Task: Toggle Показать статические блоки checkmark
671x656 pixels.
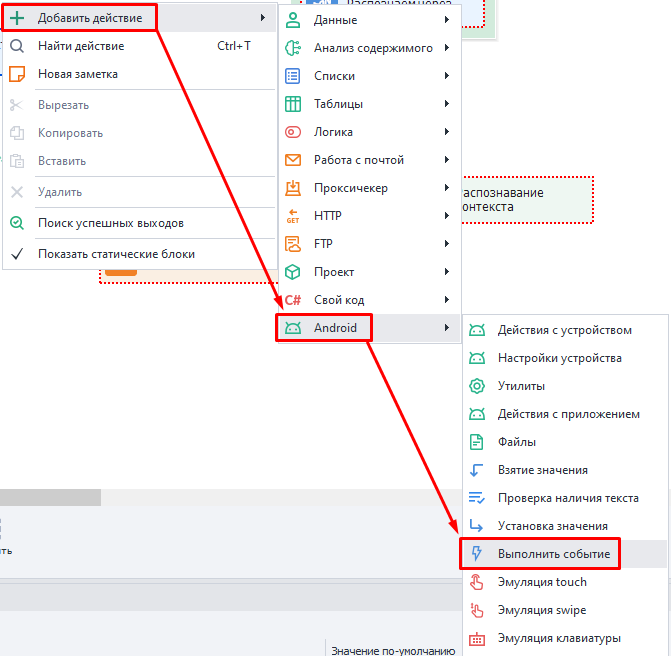Action: coord(17,254)
